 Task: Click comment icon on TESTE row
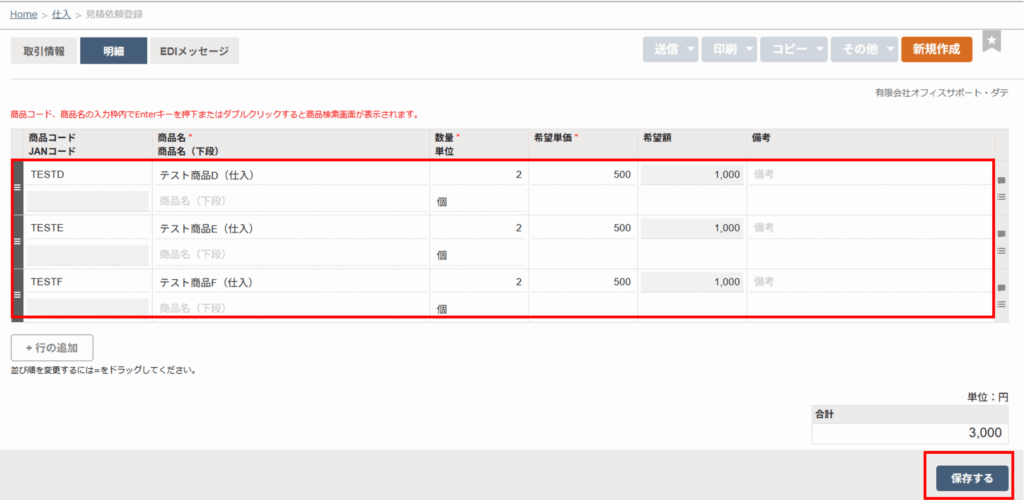[1002, 235]
